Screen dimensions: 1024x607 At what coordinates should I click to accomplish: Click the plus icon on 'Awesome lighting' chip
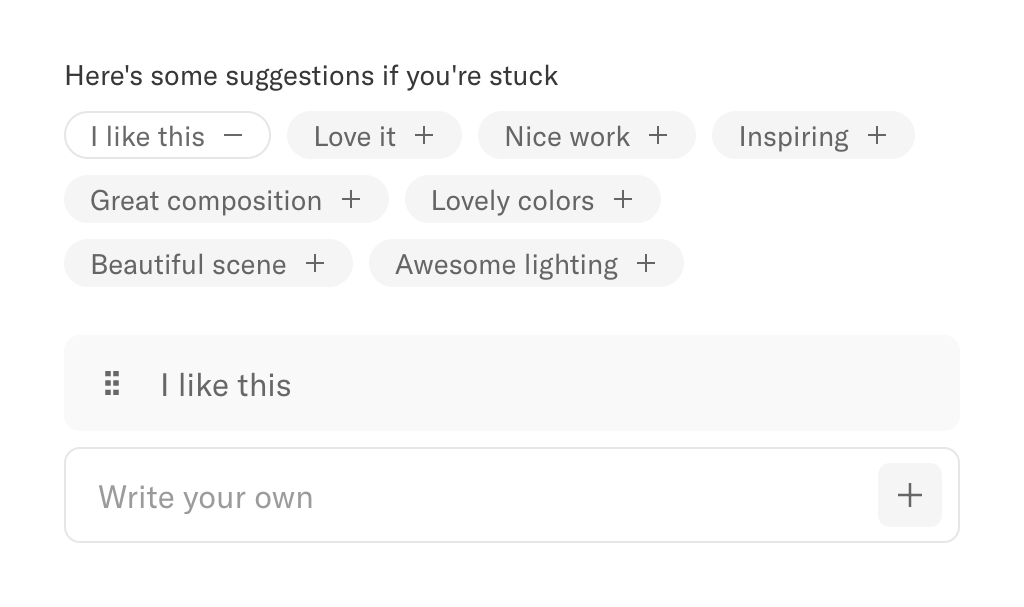pos(647,263)
